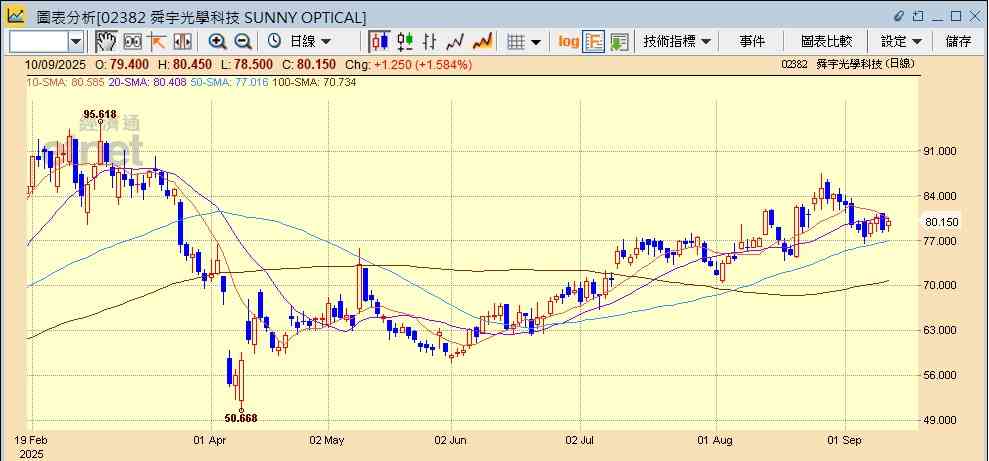Click the 95.618 high price marker
Screen dimensions: 989x461
(x=100, y=114)
